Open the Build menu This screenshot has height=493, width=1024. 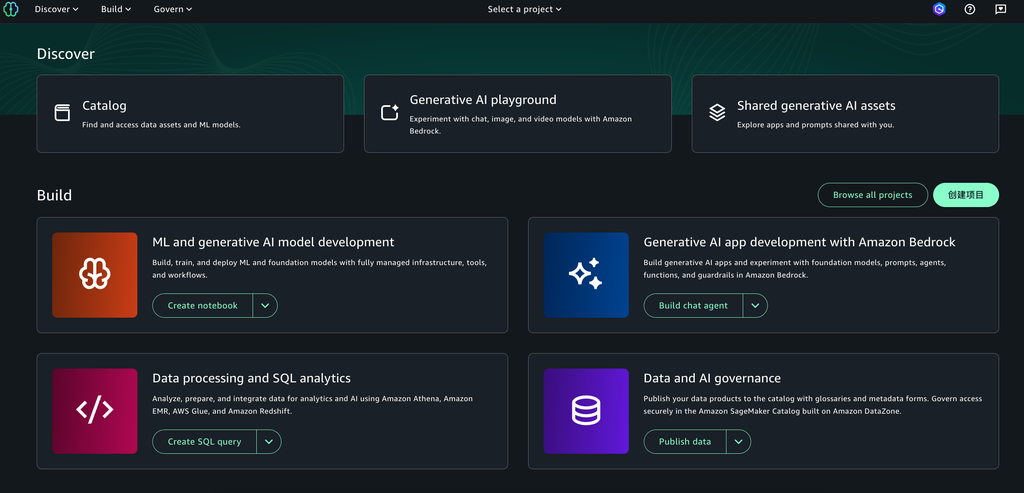coord(116,9)
